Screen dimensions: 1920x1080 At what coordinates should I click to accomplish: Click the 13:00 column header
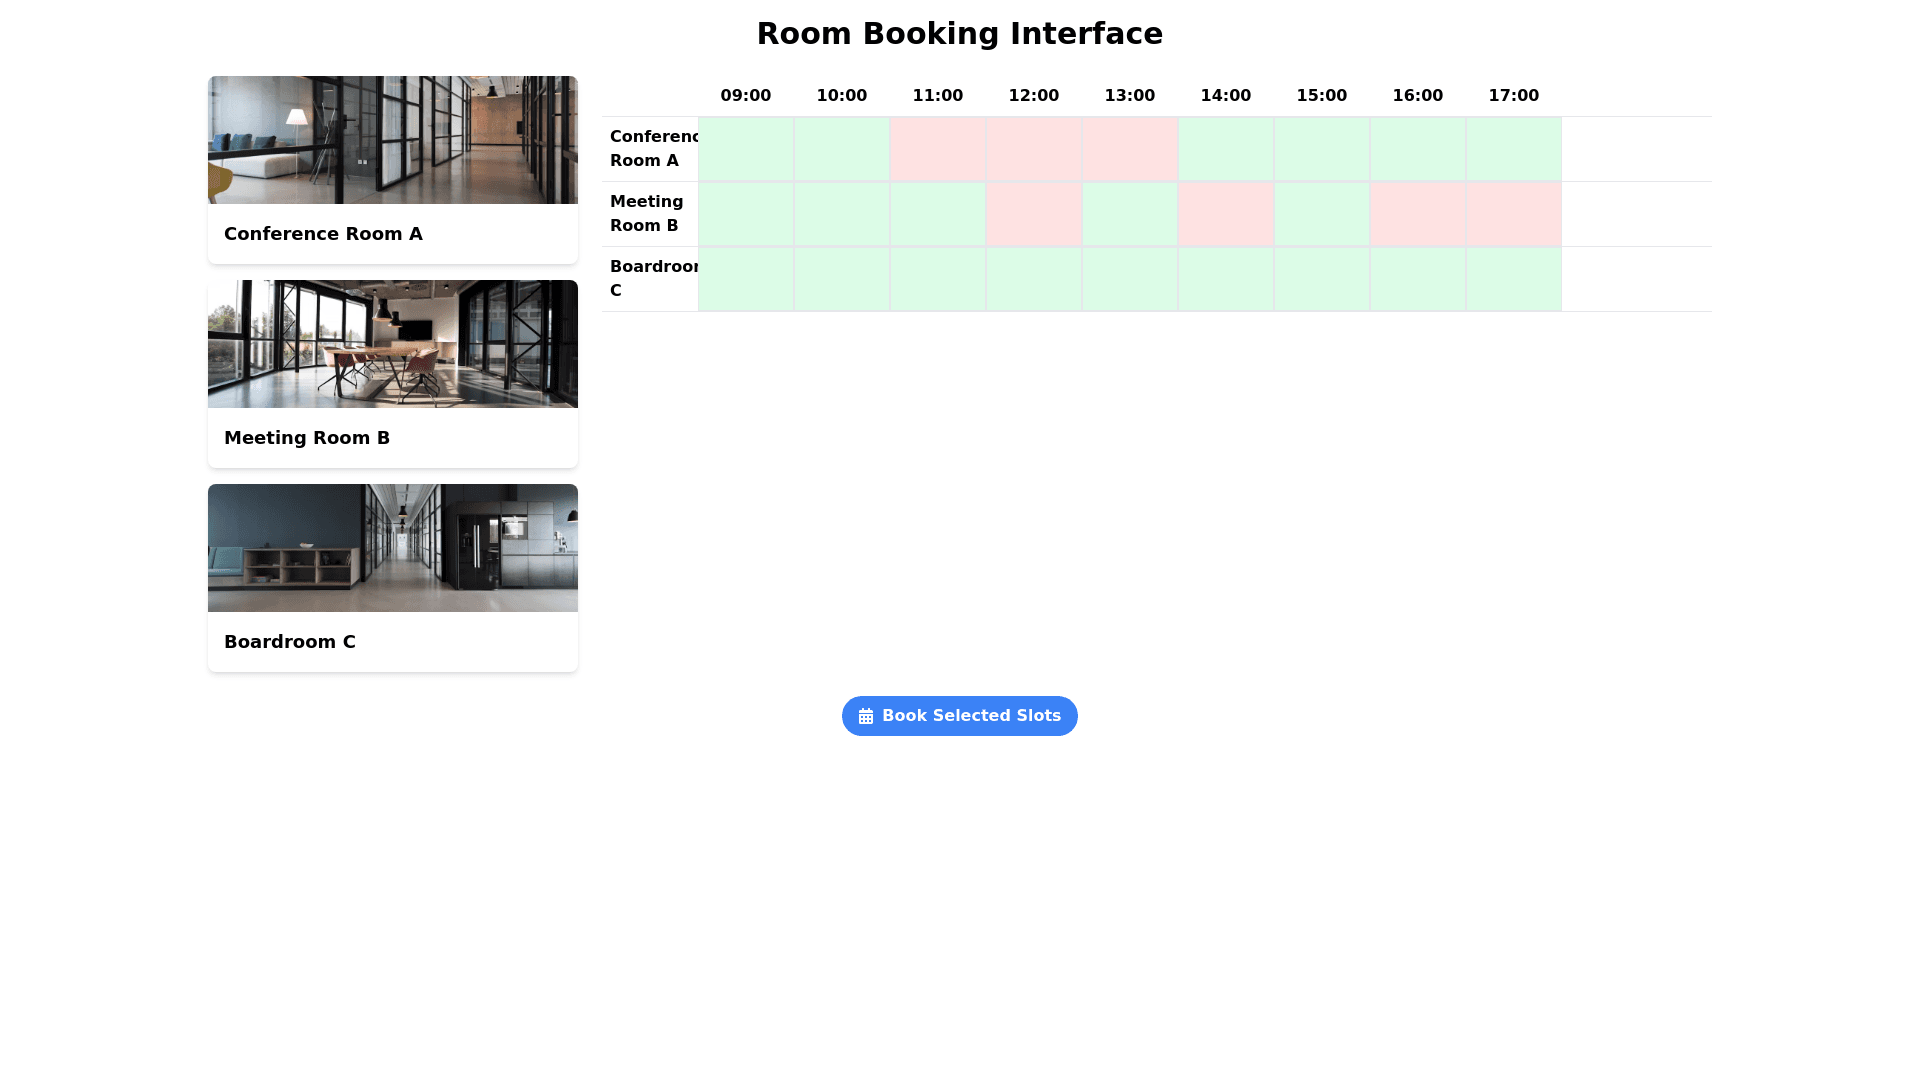(1130, 96)
